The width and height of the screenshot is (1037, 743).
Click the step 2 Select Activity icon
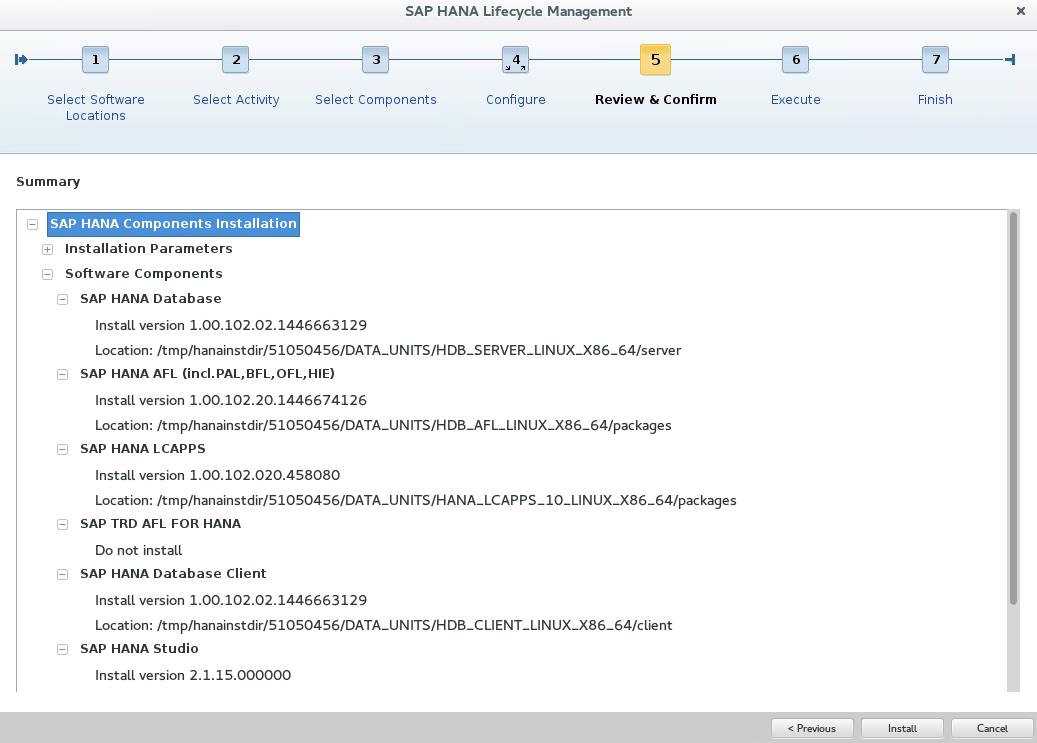point(235,59)
